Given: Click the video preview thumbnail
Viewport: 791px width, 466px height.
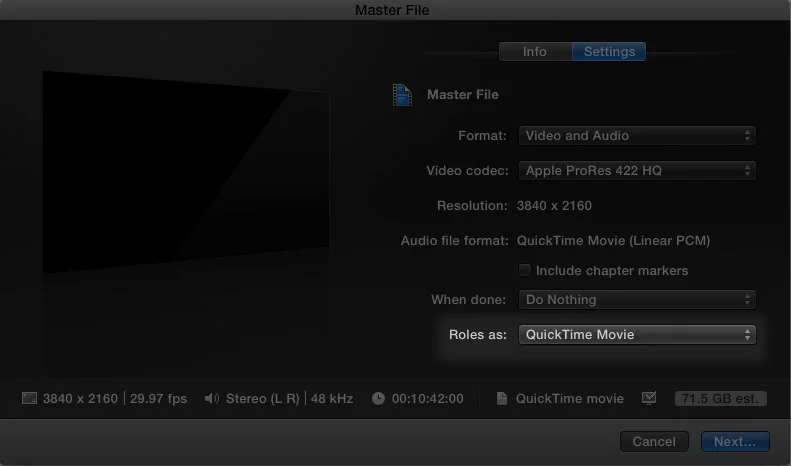Looking at the screenshot, I should 186,171.
